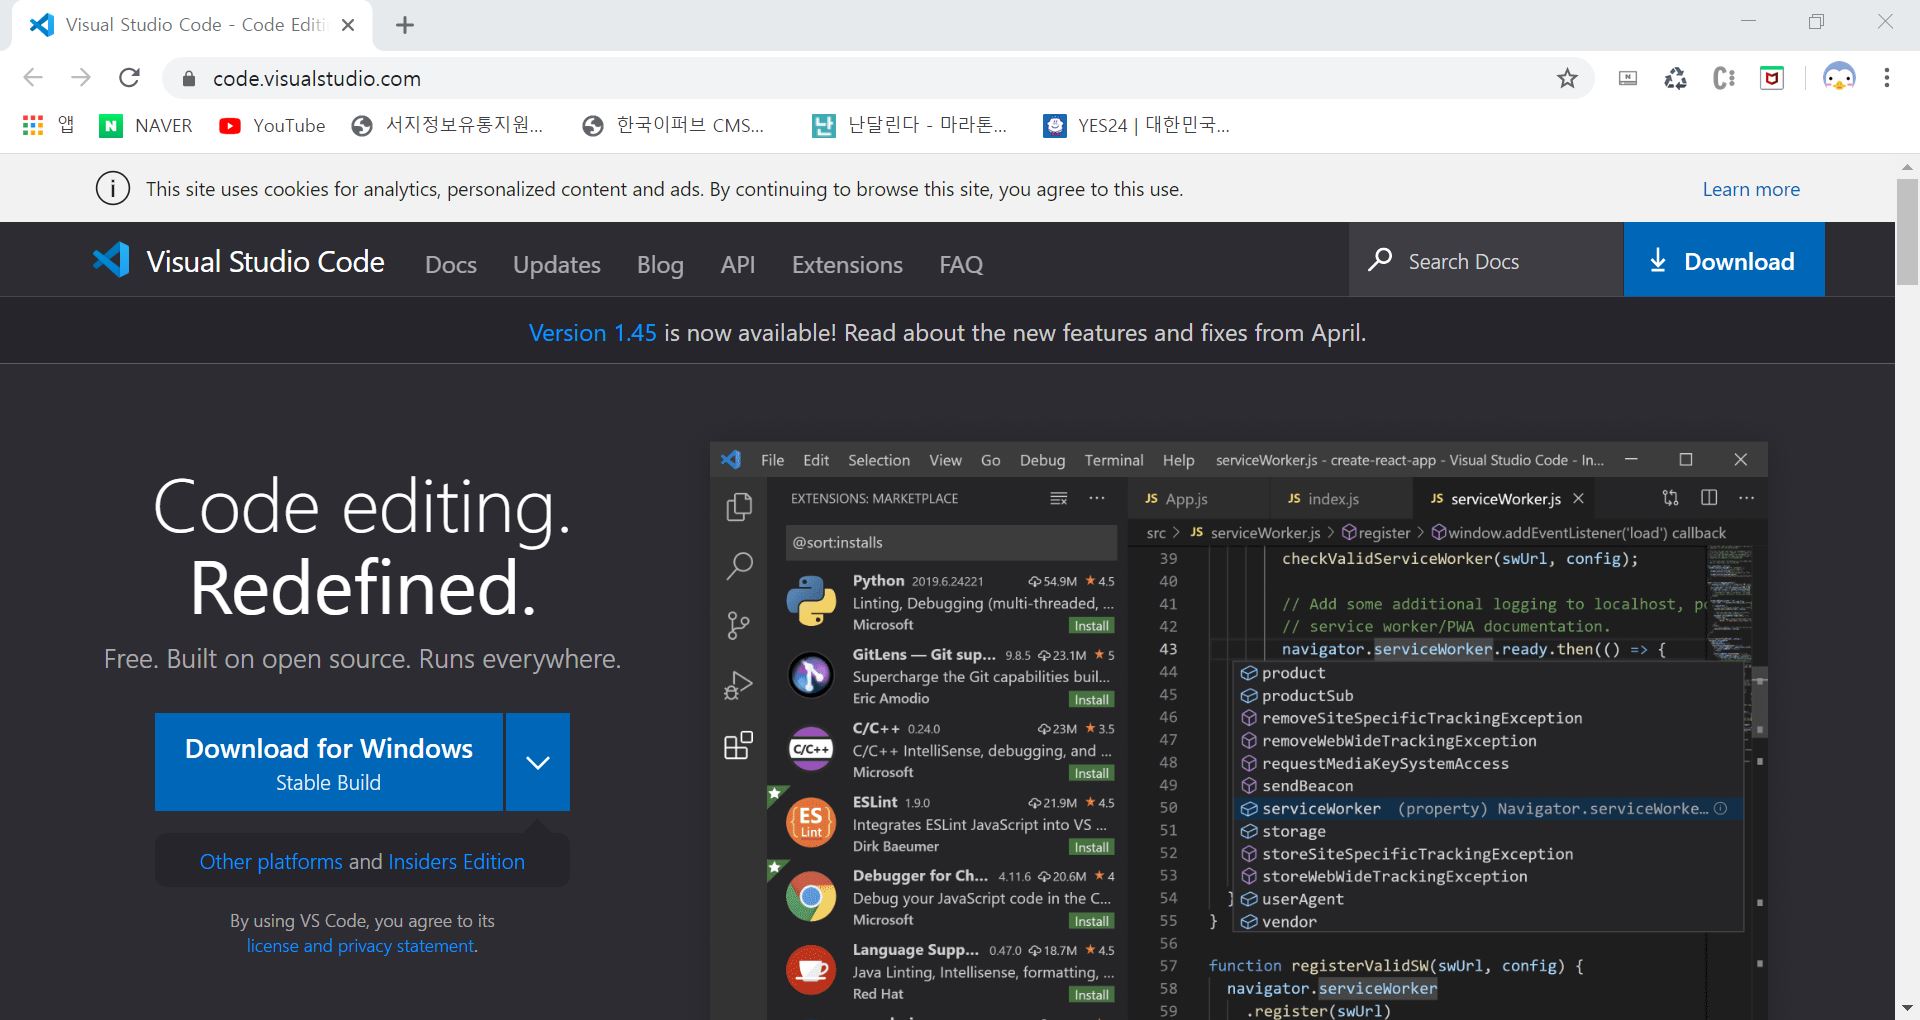This screenshot has height=1020, width=1920.
Task: Open the Other platforms link
Action: (x=271, y=861)
